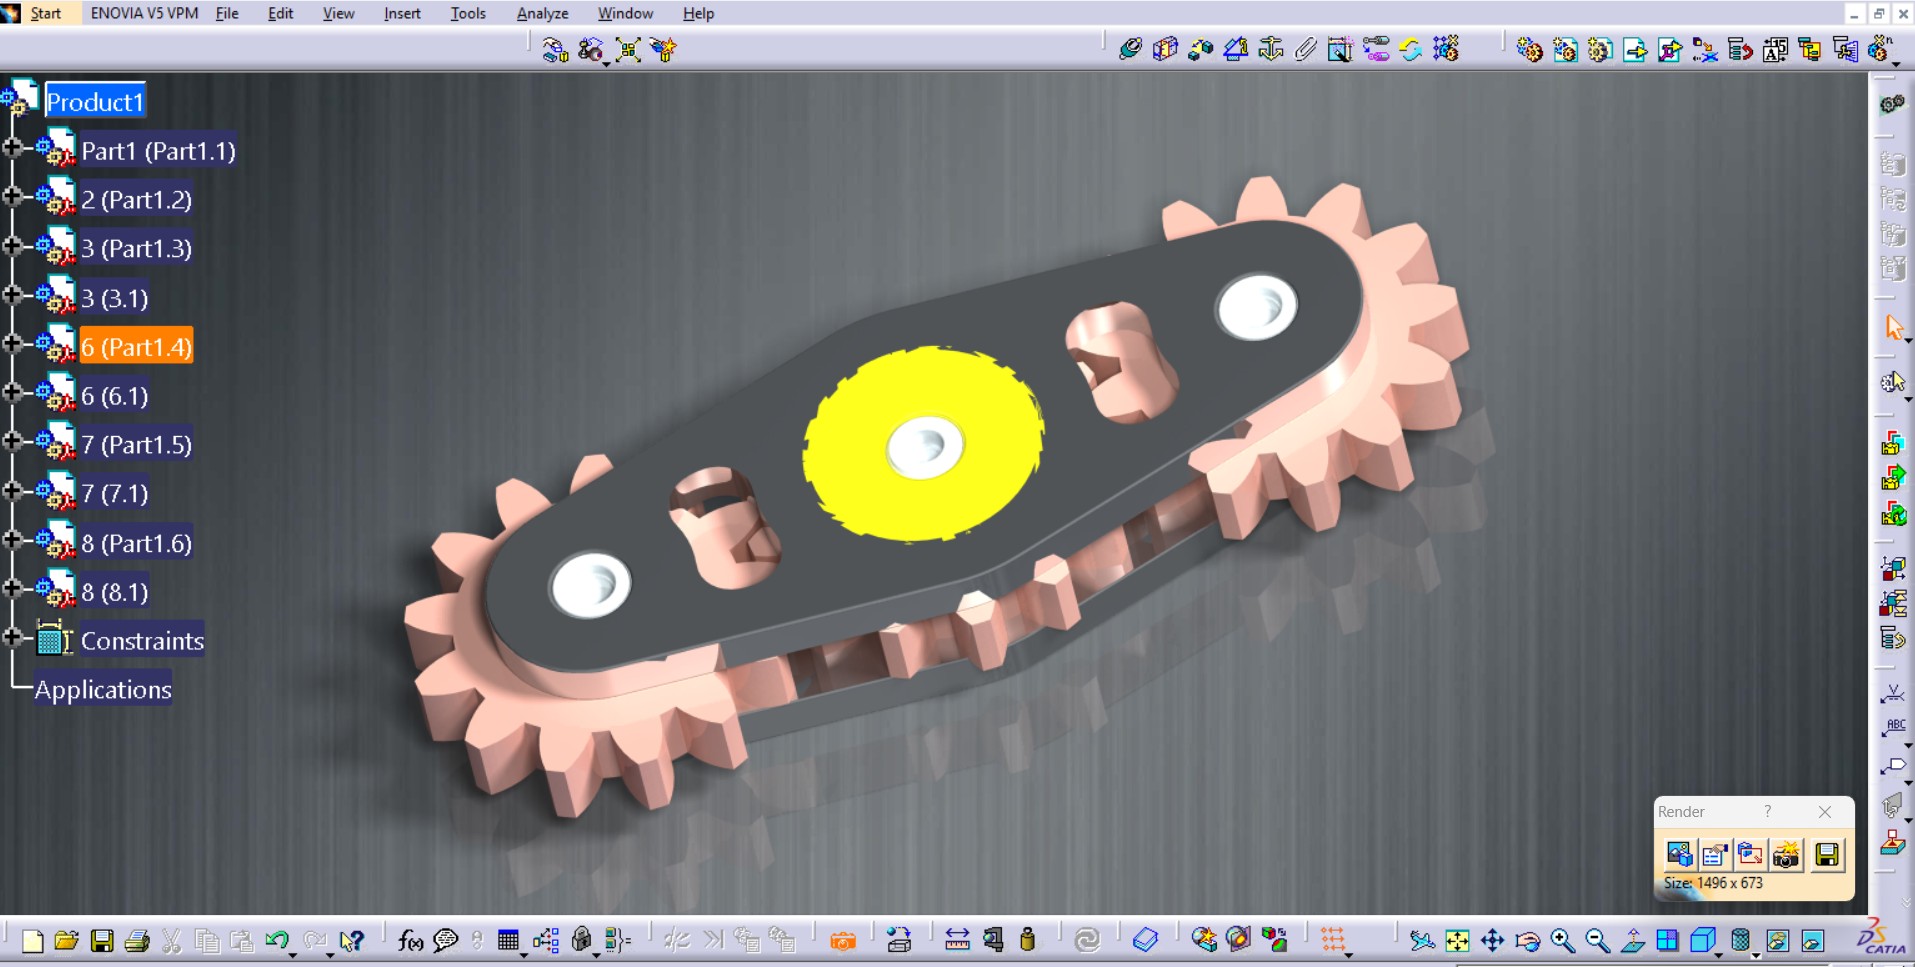
Task: Click the Multi-View quad layout icon
Action: [x=1667, y=941]
